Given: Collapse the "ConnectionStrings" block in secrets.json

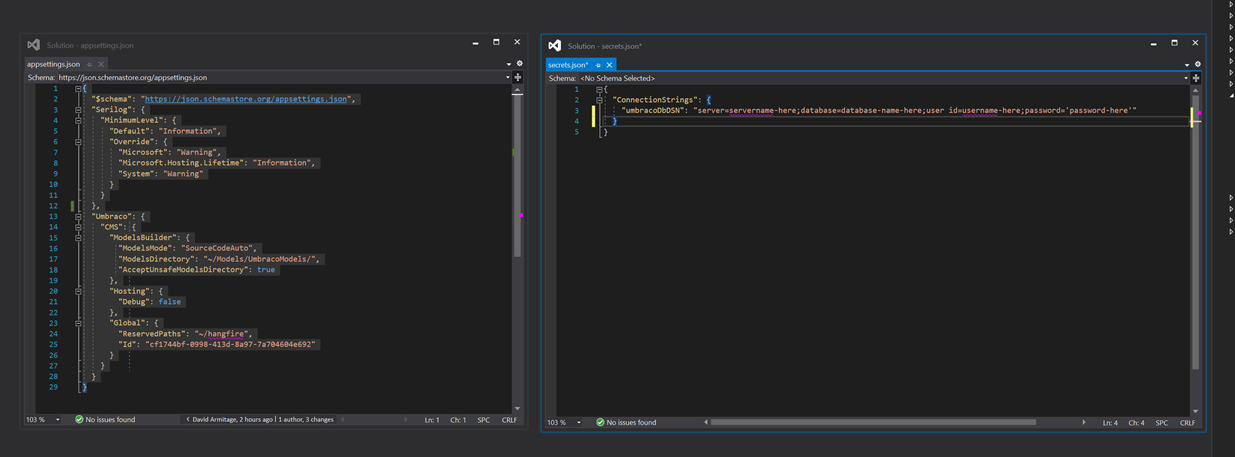Looking at the screenshot, I should pyautogui.click(x=599, y=100).
